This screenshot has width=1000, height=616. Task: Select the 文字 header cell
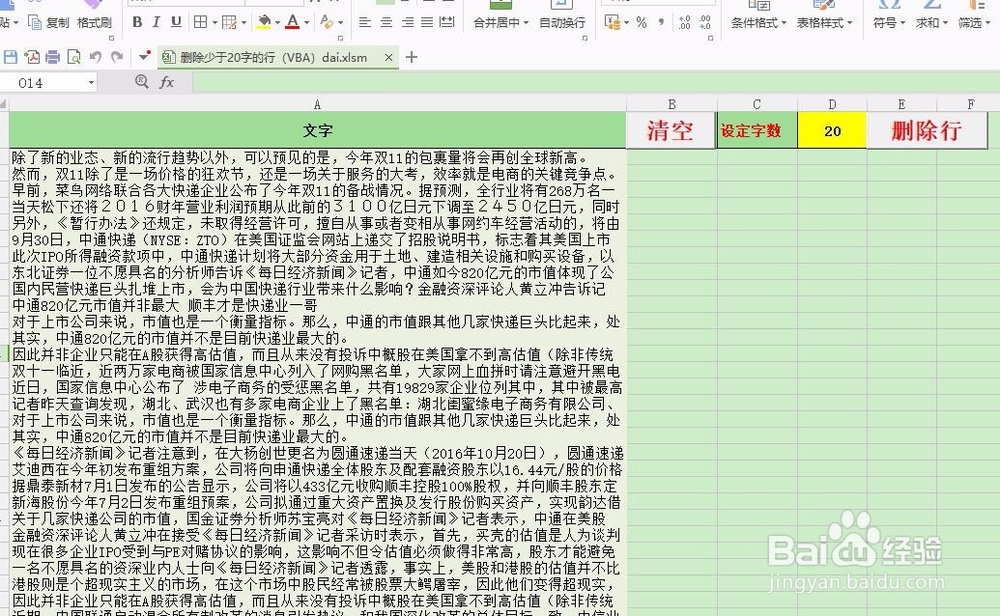pos(318,131)
